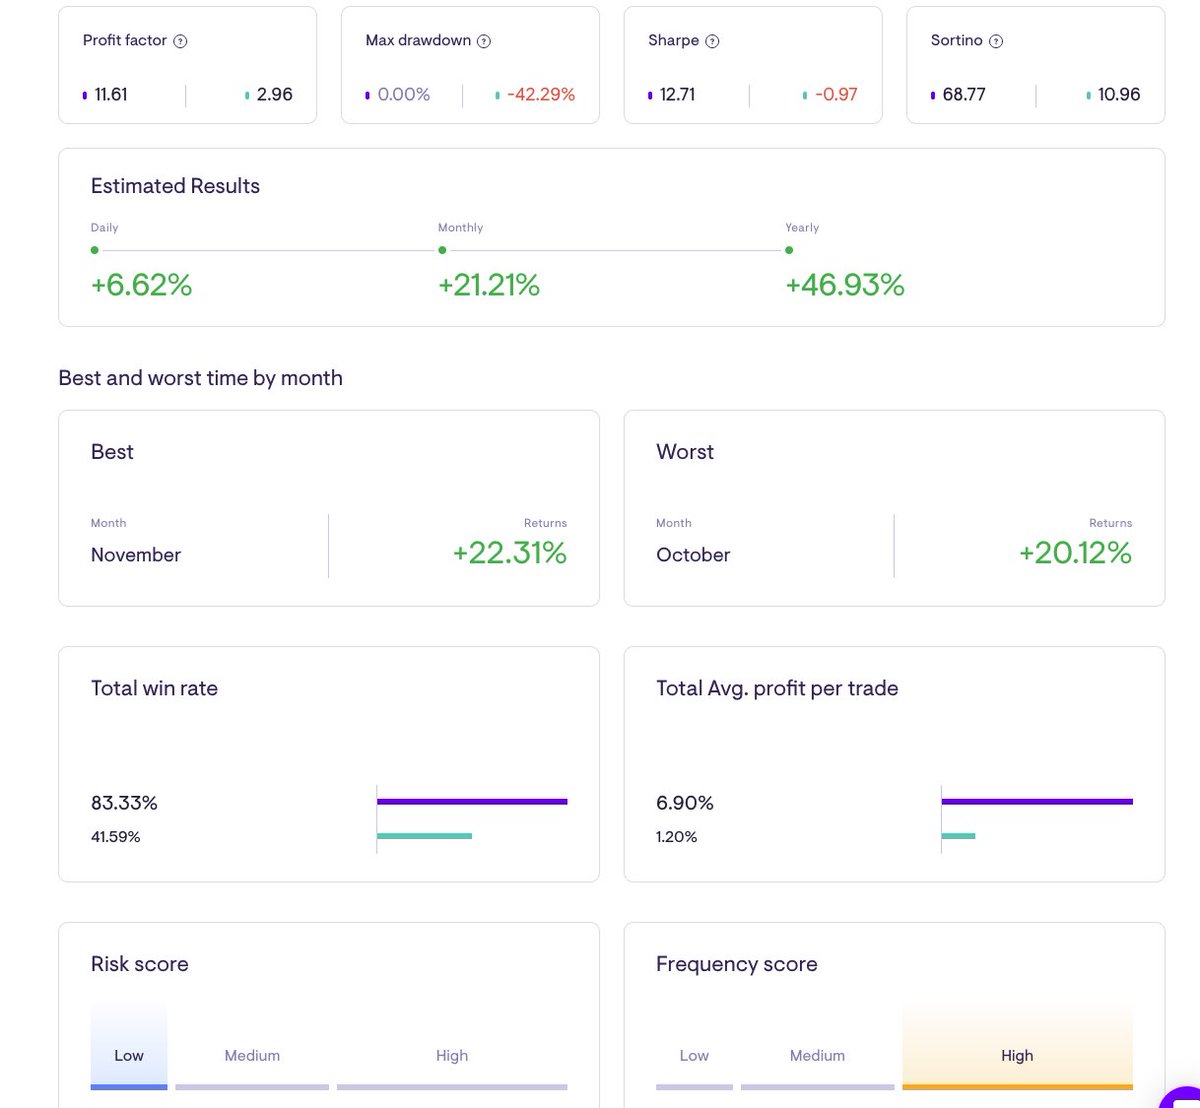Select the Sharpe value 12.71
Image resolution: width=1200 pixels, height=1108 pixels.
tap(677, 94)
